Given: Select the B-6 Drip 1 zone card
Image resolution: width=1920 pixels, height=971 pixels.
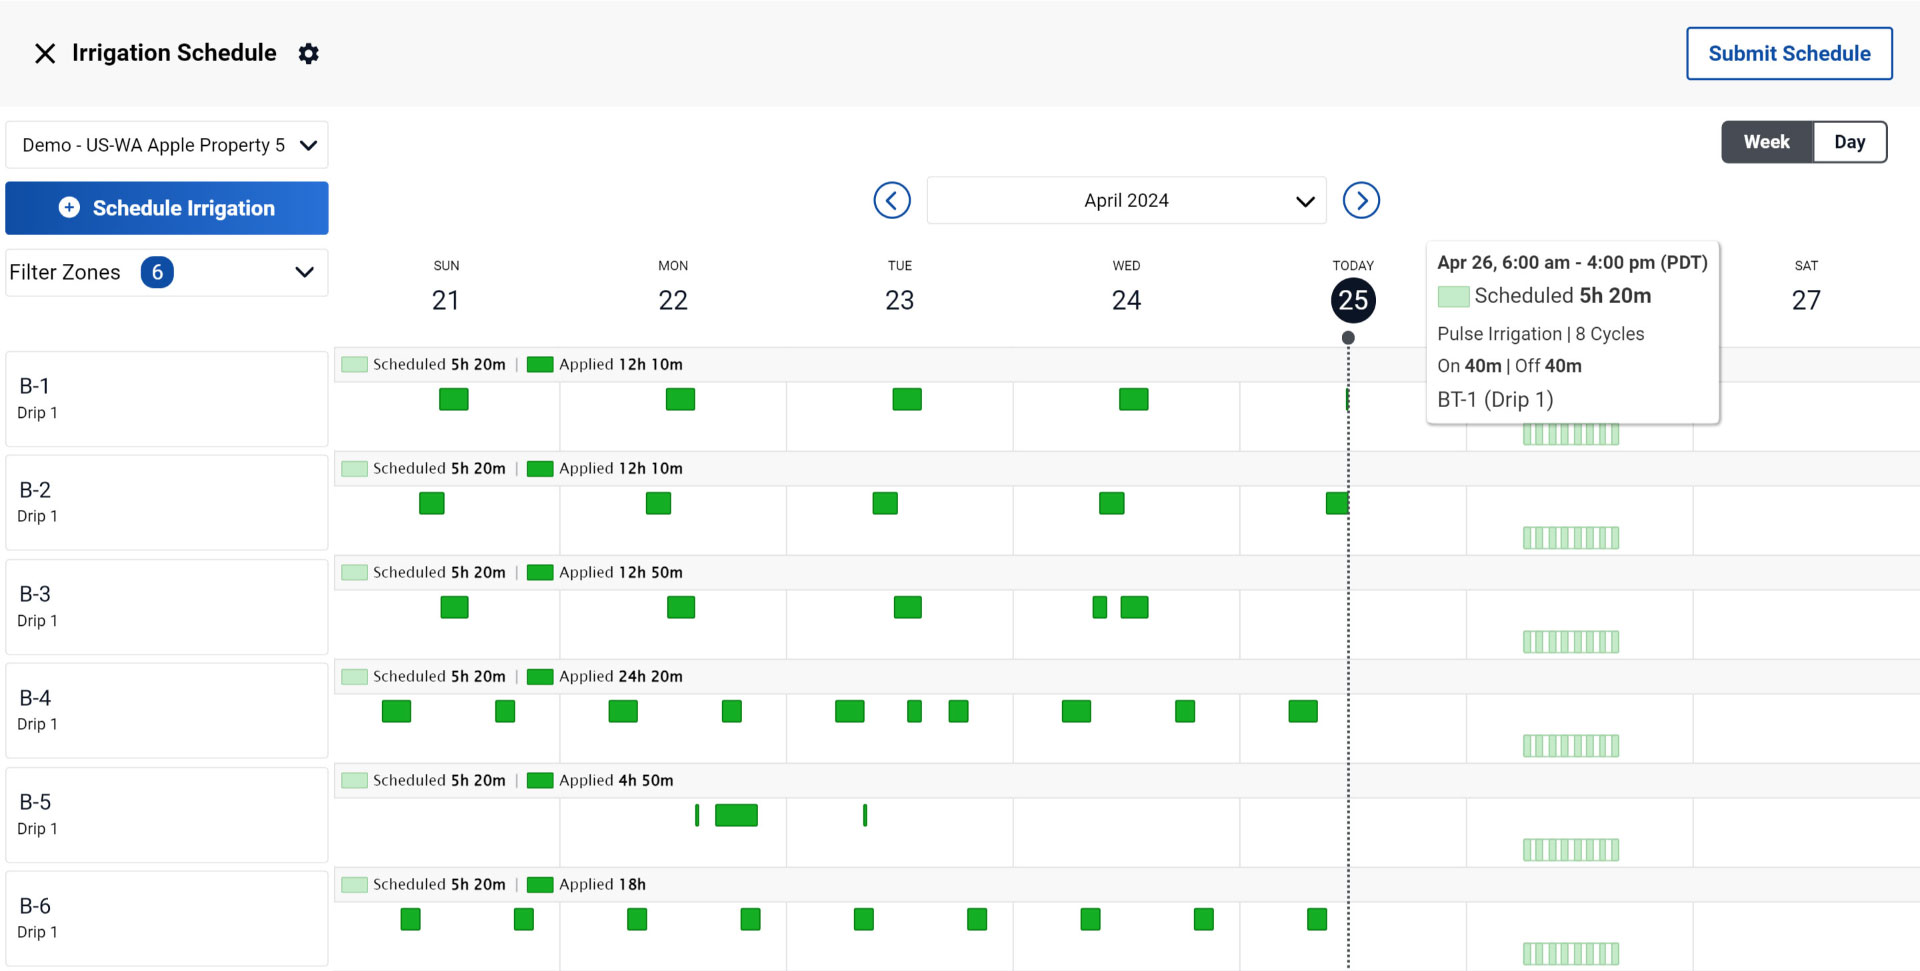Looking at the screenshot, I should [166, 917].
